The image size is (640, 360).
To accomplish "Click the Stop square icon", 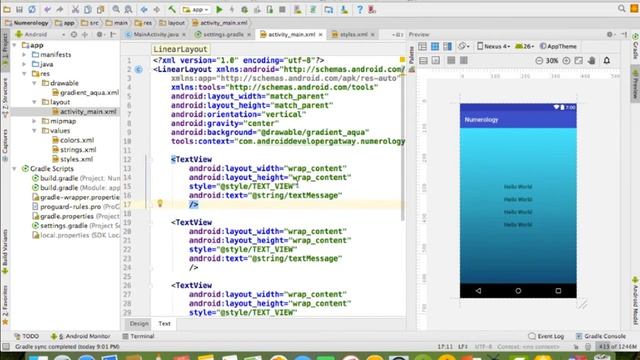I will [282, 9].
